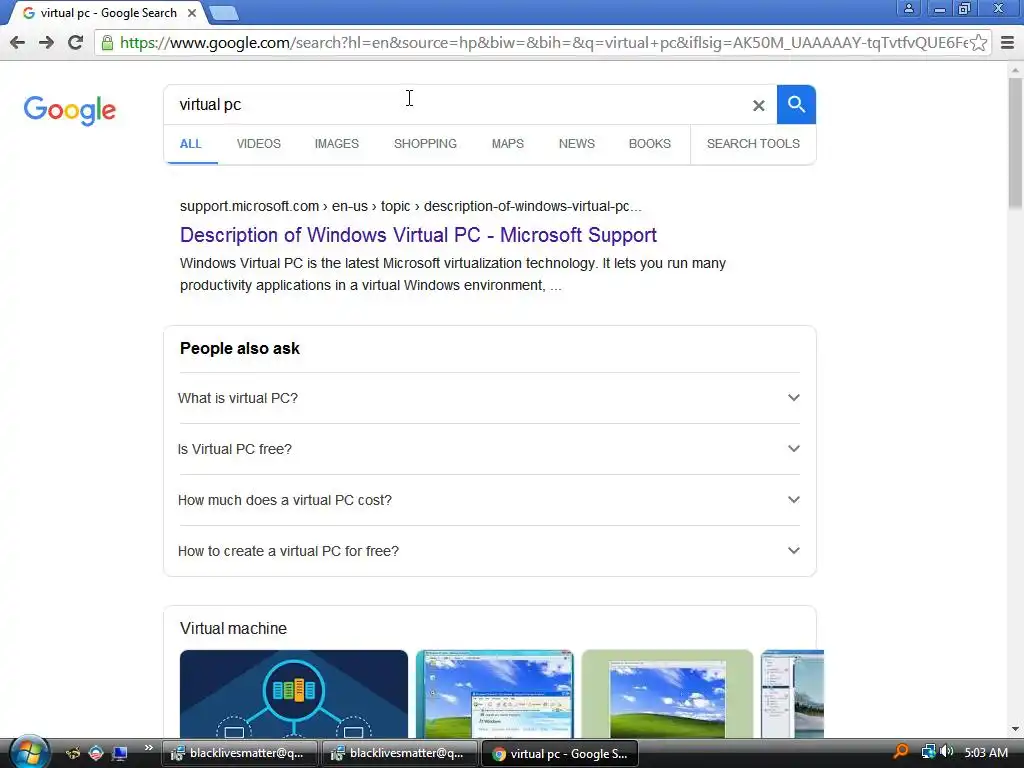
Task: Expand 'How much does a virtual PC cost?'
Action: point(489,500)
